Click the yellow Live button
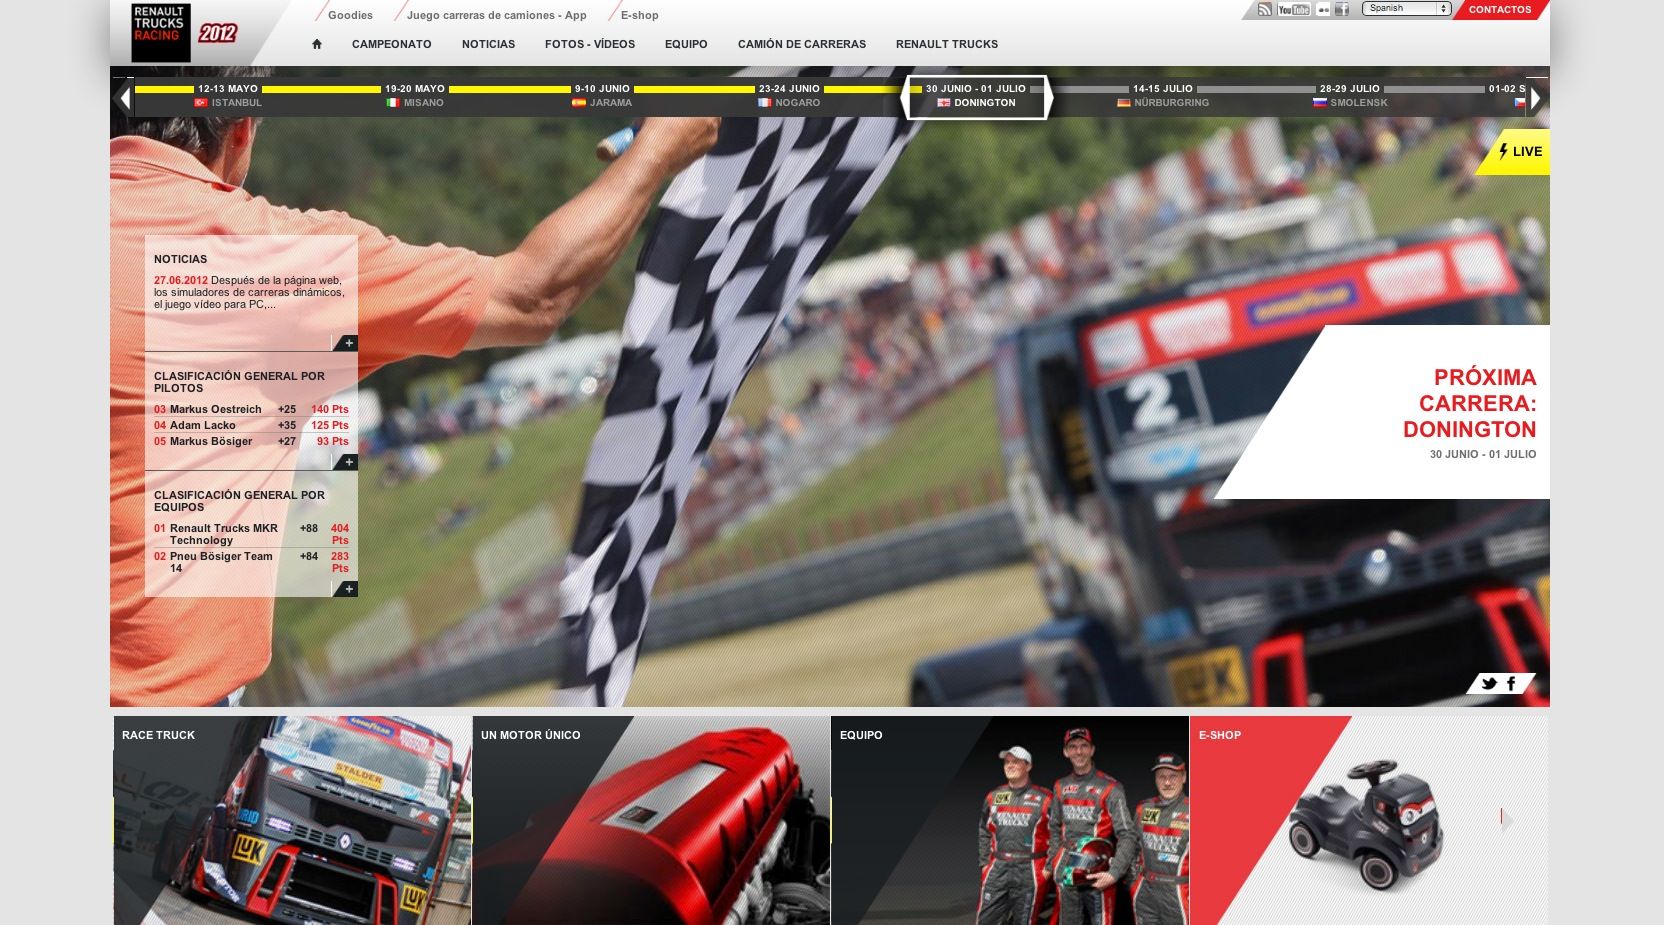This screenshot has width=1664, height=925. pos(1520,152)
